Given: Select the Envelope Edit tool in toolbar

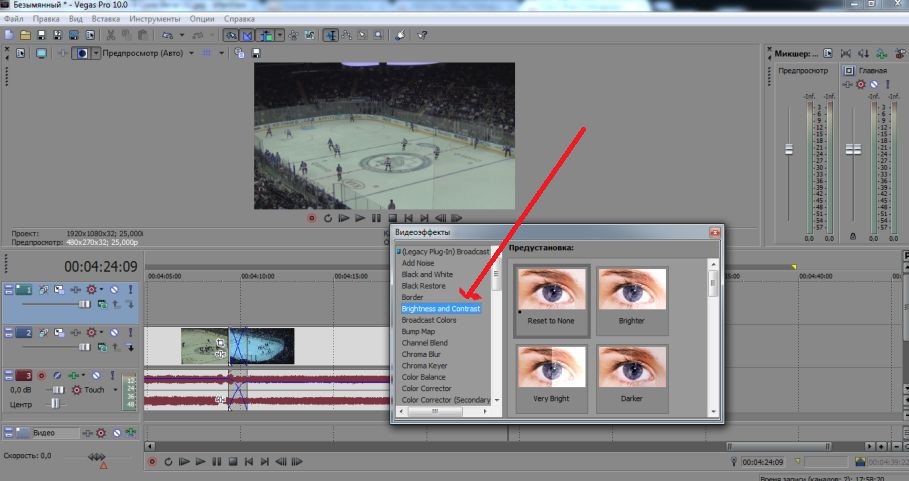Looking at the screenshot, I should [x=347, y=35].
